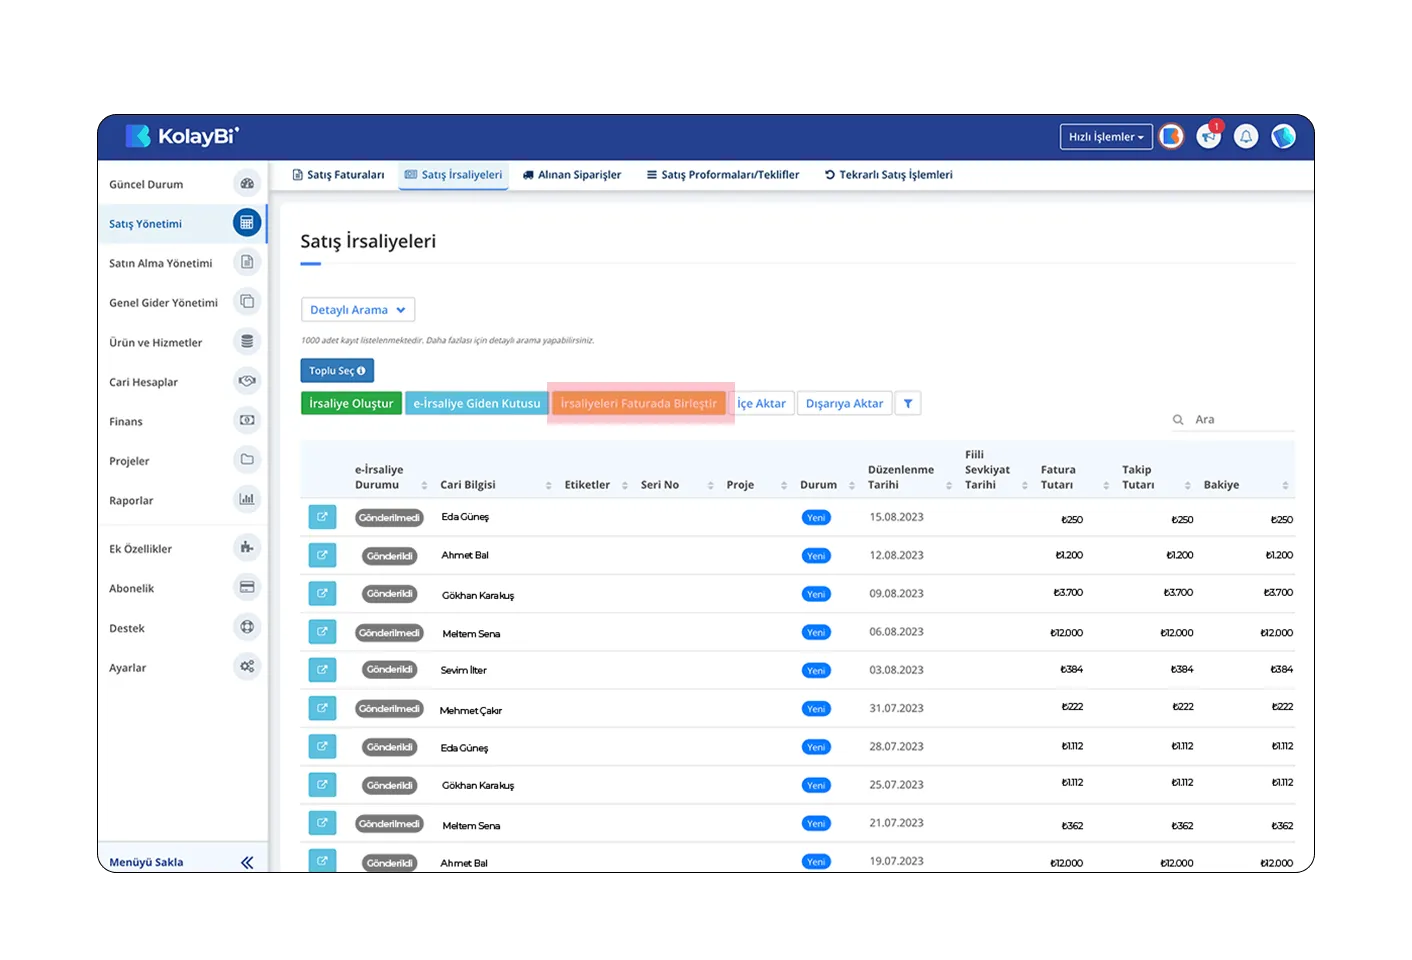Open the Gökhan Karakuş 09.08.2023 row link icon

(x=322, y=593)
